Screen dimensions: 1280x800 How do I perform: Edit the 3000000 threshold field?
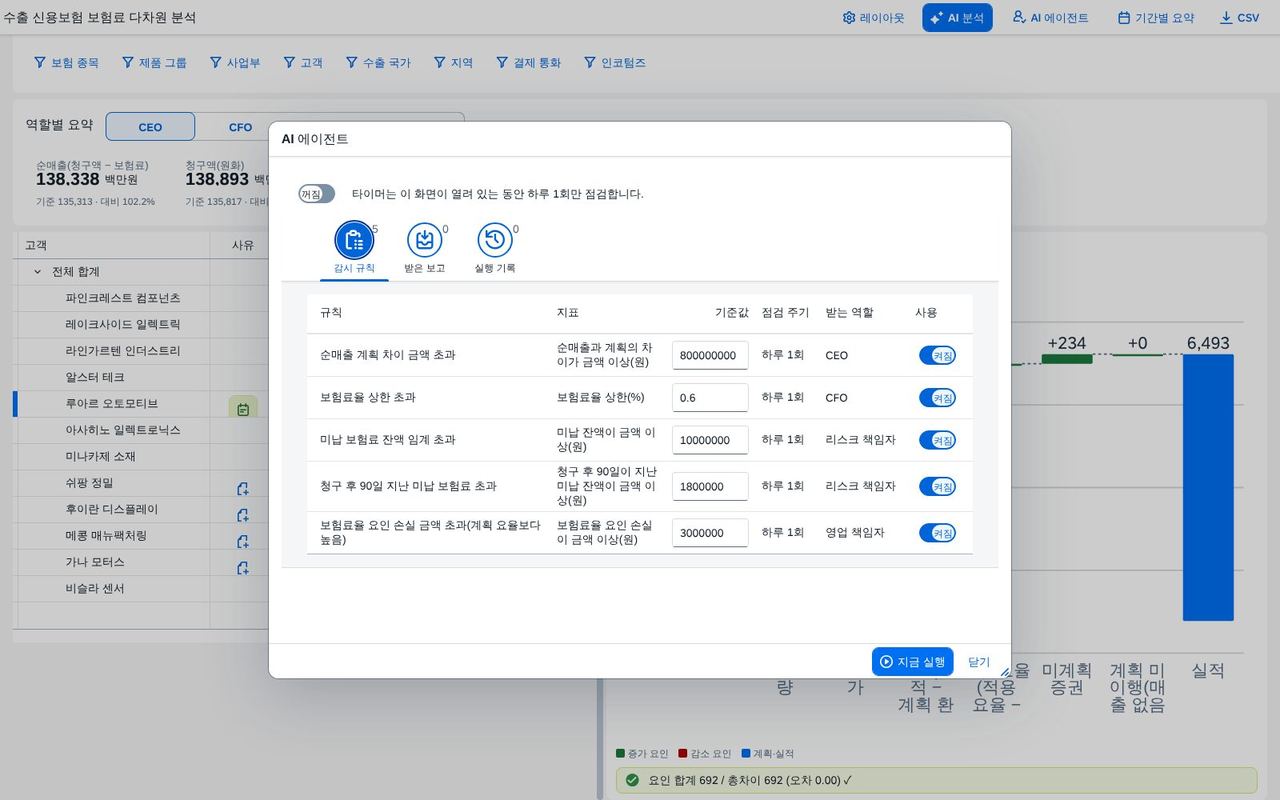[x=710, y=533]
